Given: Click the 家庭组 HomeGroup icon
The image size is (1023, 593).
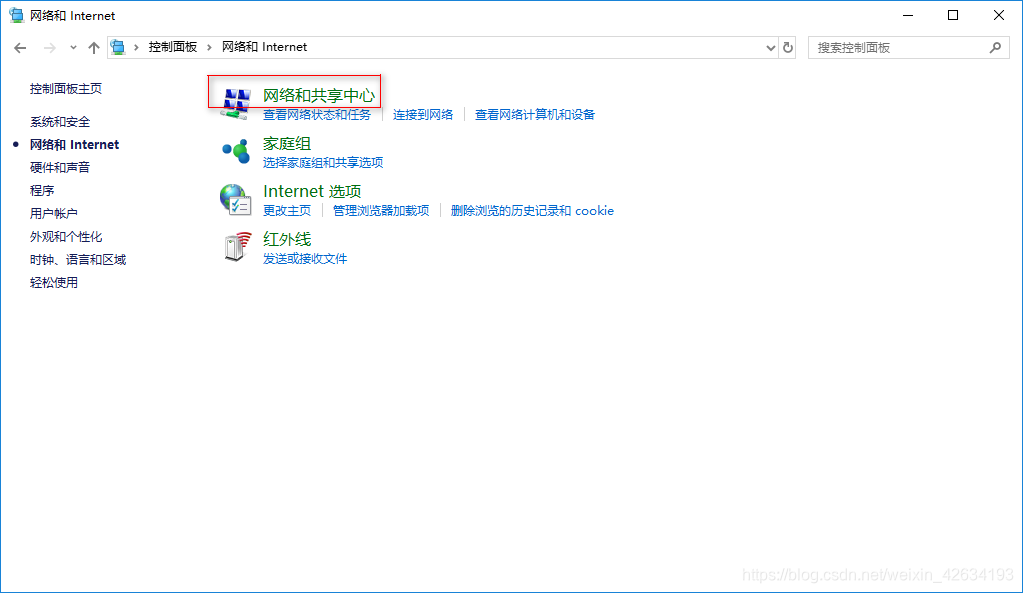Looking at the screenshot, I should point(236,151).
